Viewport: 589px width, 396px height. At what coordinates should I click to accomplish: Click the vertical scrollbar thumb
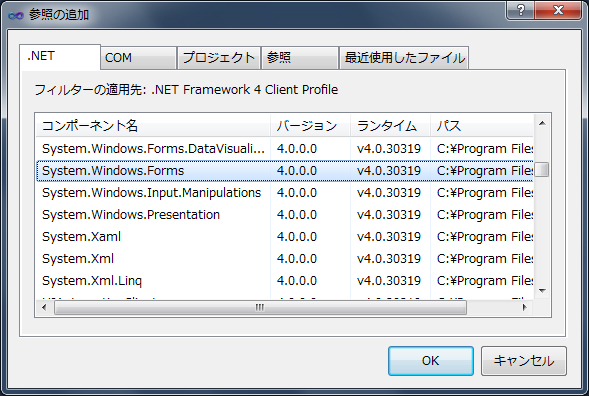click(x=542, y=169)
